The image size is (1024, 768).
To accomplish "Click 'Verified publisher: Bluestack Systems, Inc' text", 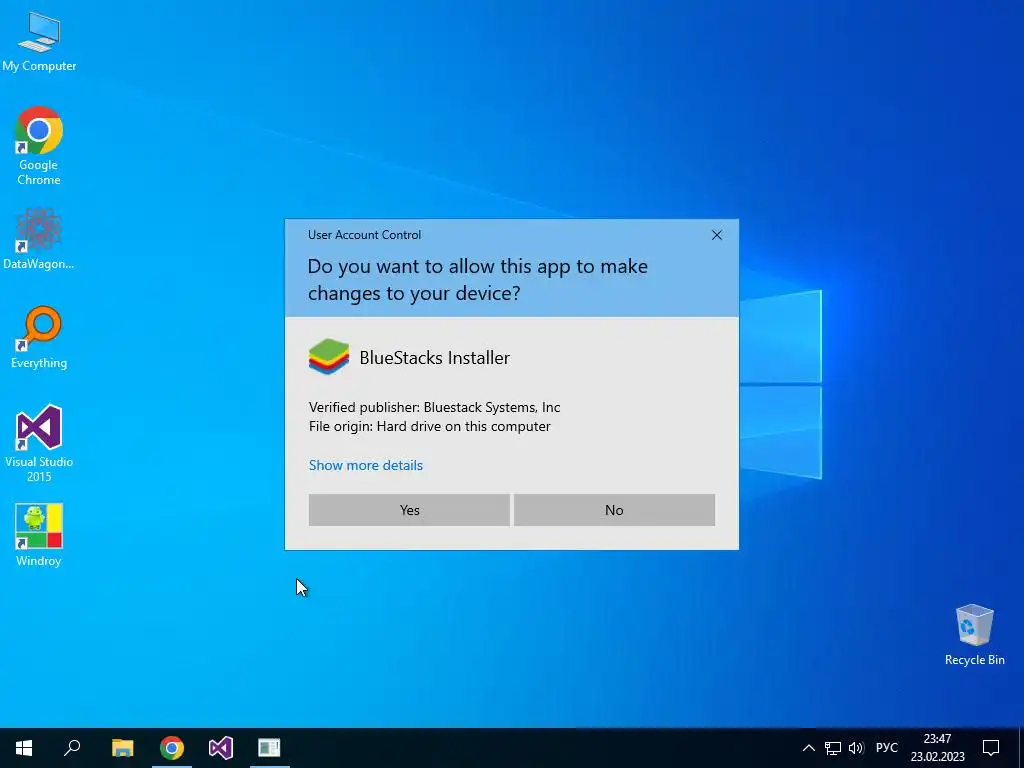I will (x=434, y=407).
